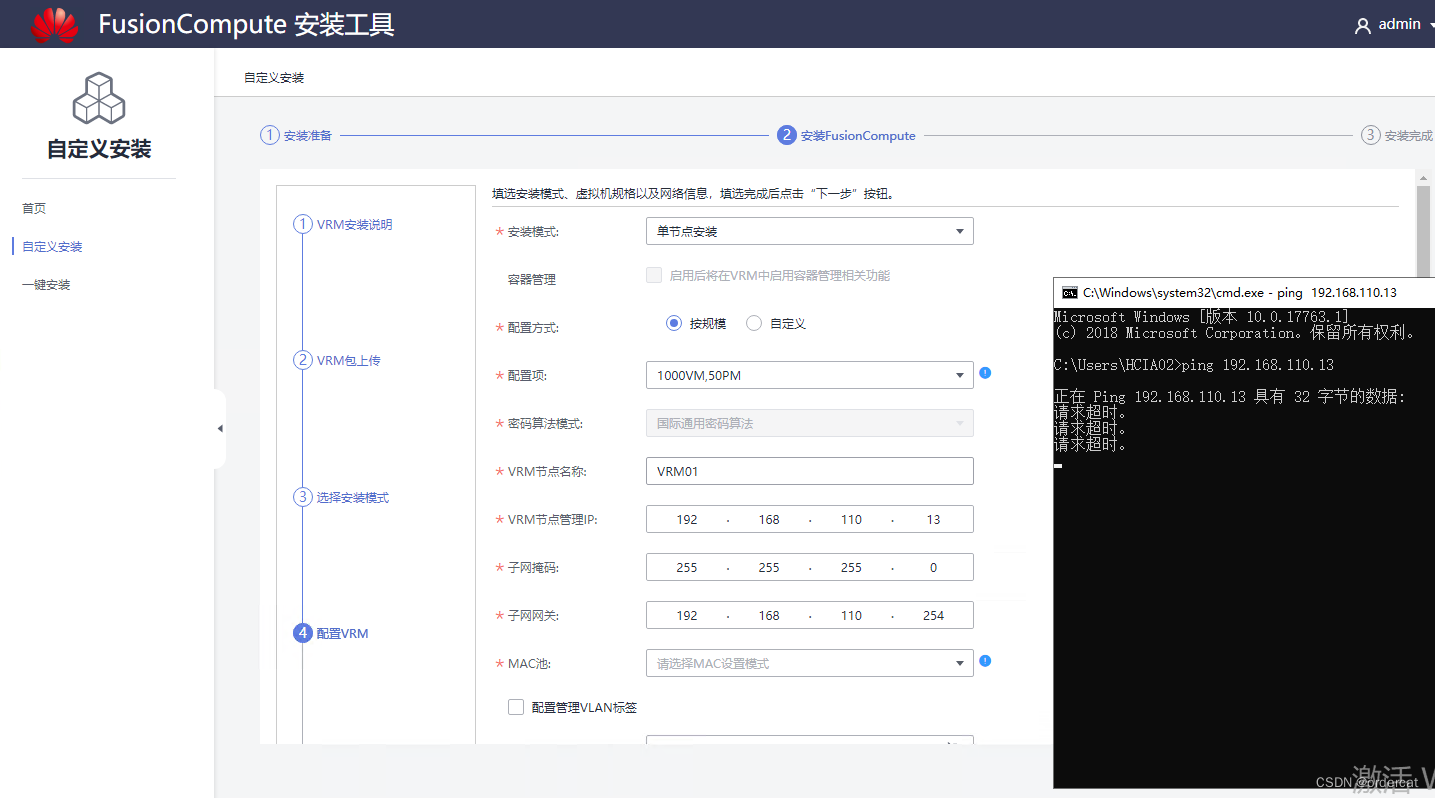Check 配置管理VLAN标签

(x=516, y=707)
